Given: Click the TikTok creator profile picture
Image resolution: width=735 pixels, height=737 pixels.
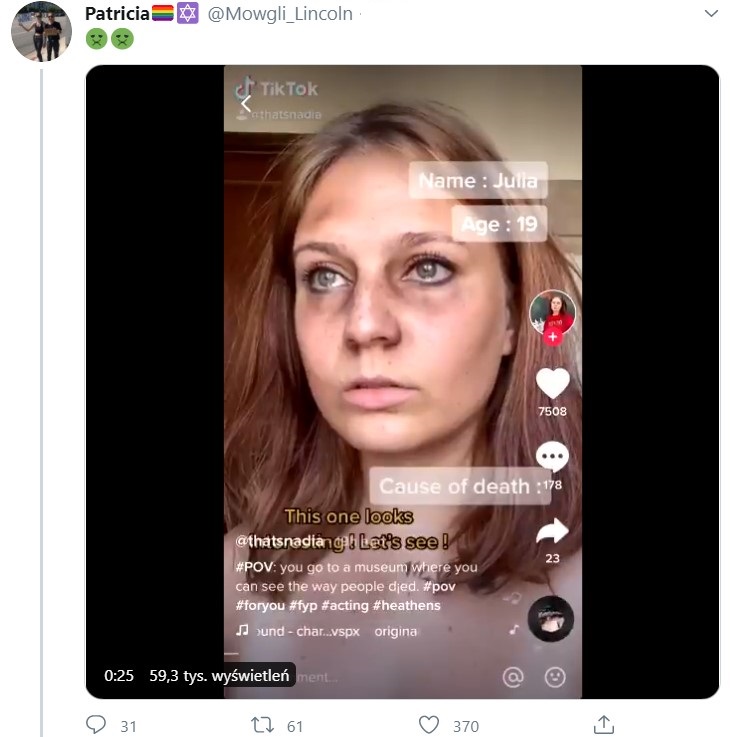Looking at the screenshot, I should click(552, 313).
